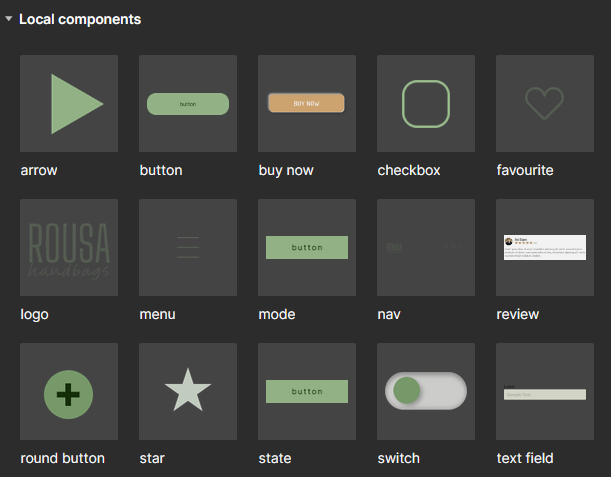Select the favourite heart component
Viewport: 611px width, 477px height.
[545, 103]
